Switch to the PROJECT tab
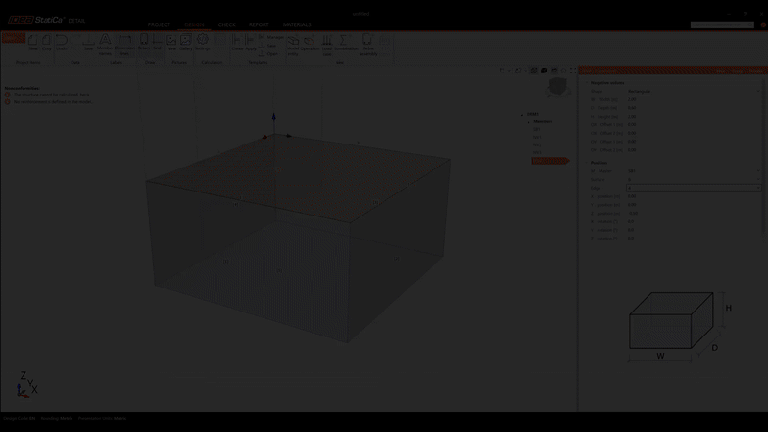 point(159,24)
